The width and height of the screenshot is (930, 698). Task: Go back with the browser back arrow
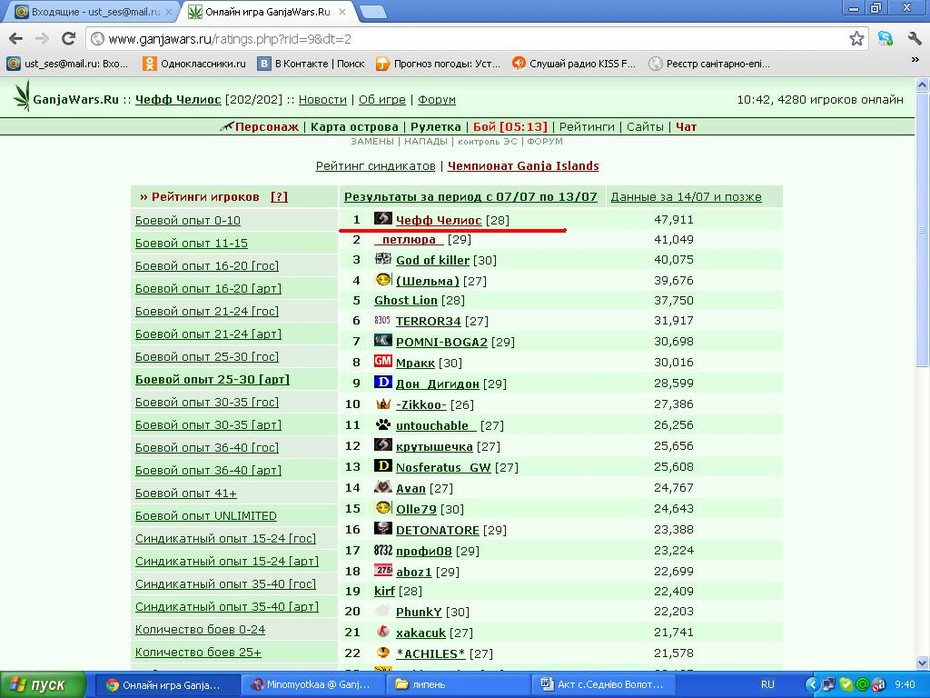[x=16, y=39]
